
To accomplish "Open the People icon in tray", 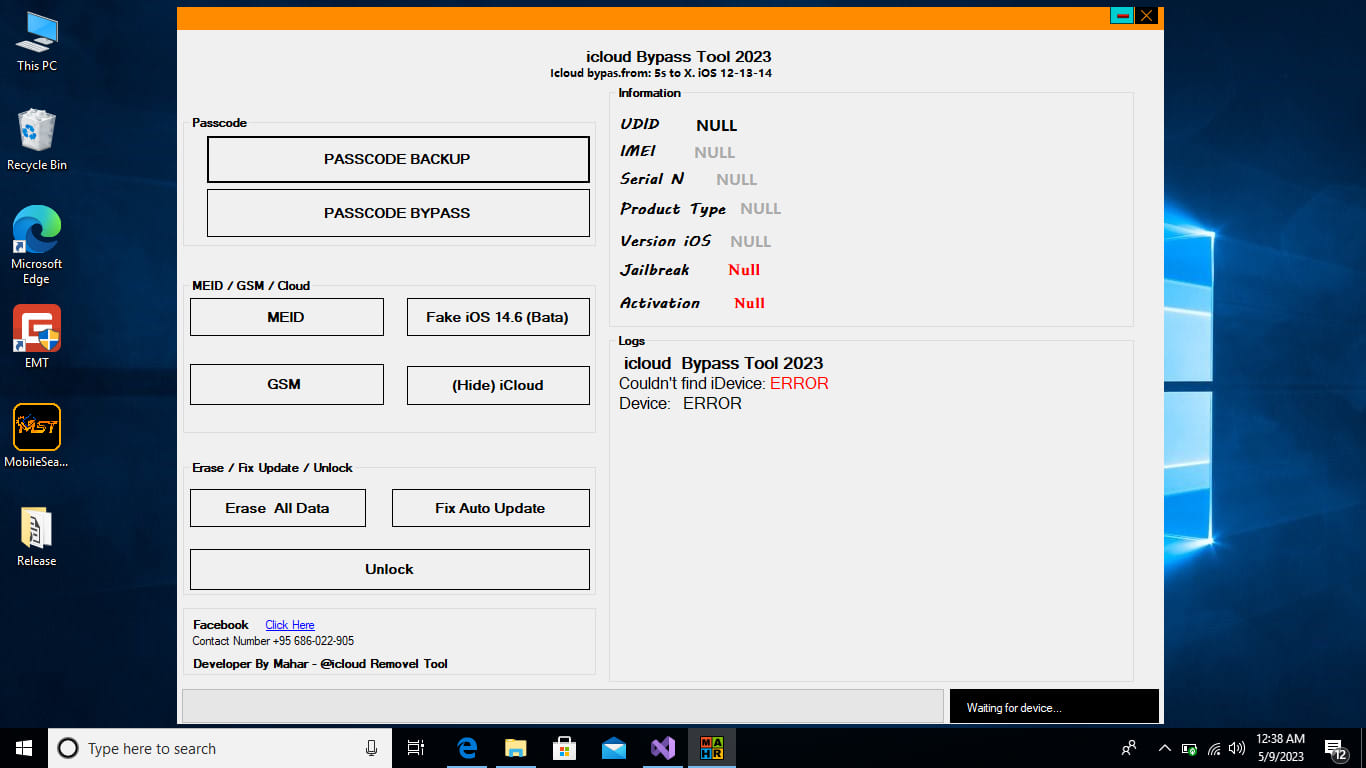I will (1129, 748).
